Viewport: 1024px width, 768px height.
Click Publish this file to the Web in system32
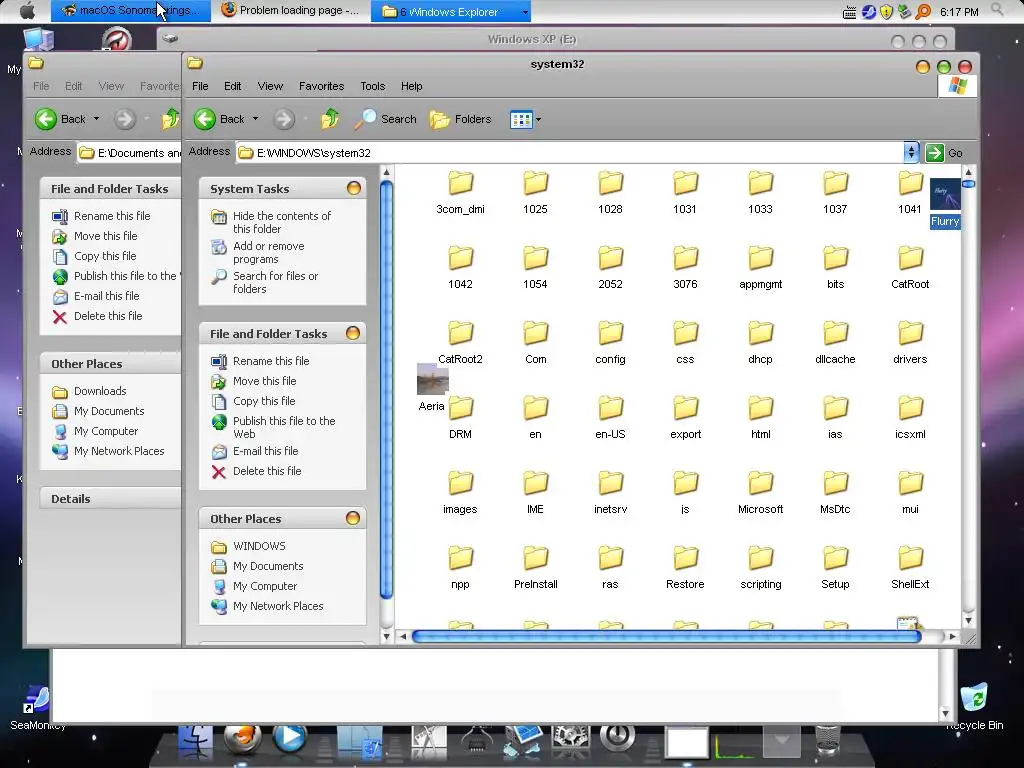point(283,427)
